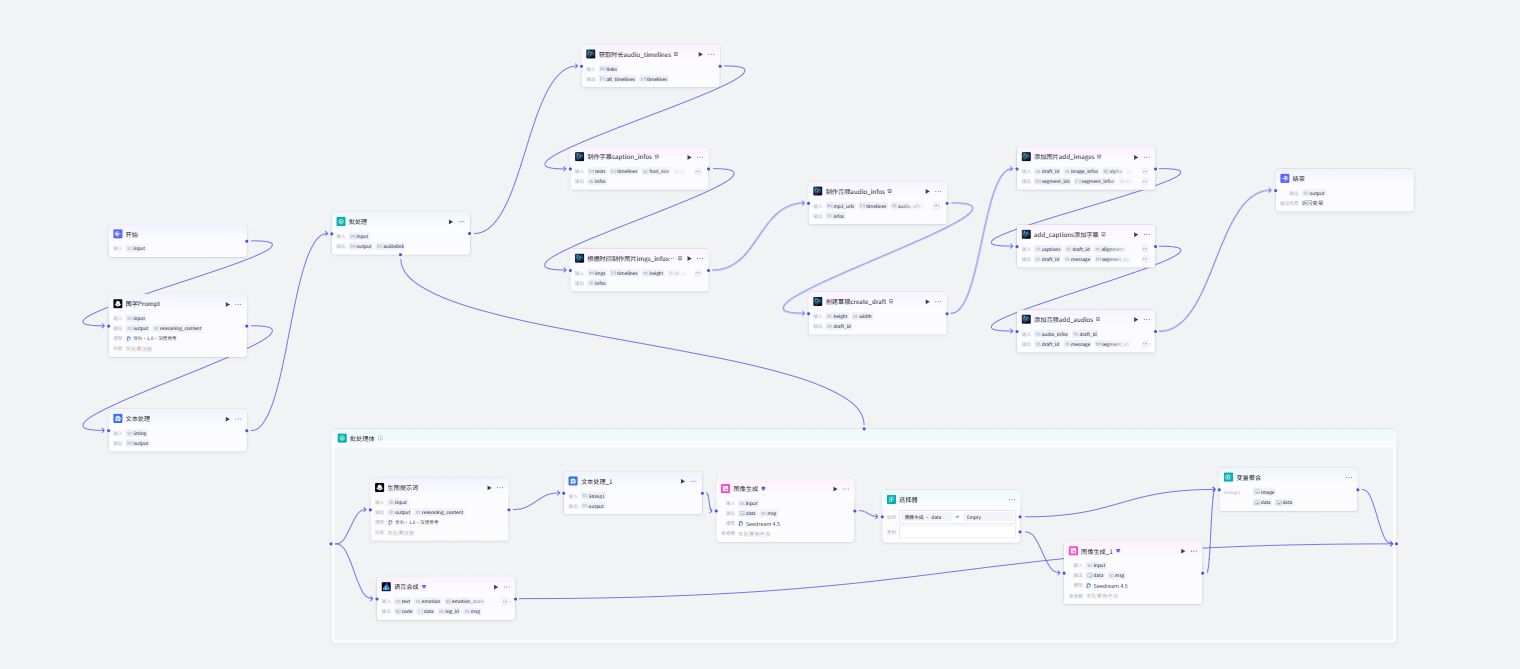1520x669 pixels.
Task: Click the 变量聚合 node icon
Action: 1228,478
